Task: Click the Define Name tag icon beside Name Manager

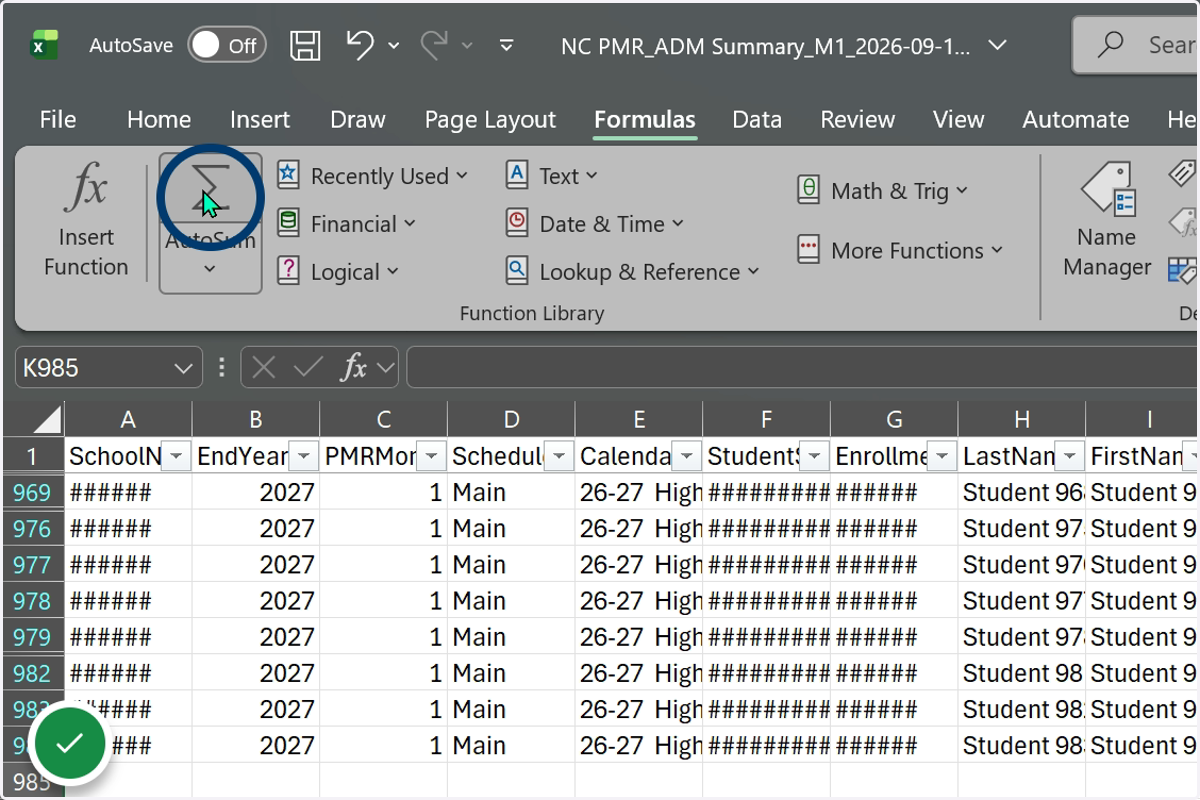Action: [1183, 173]
